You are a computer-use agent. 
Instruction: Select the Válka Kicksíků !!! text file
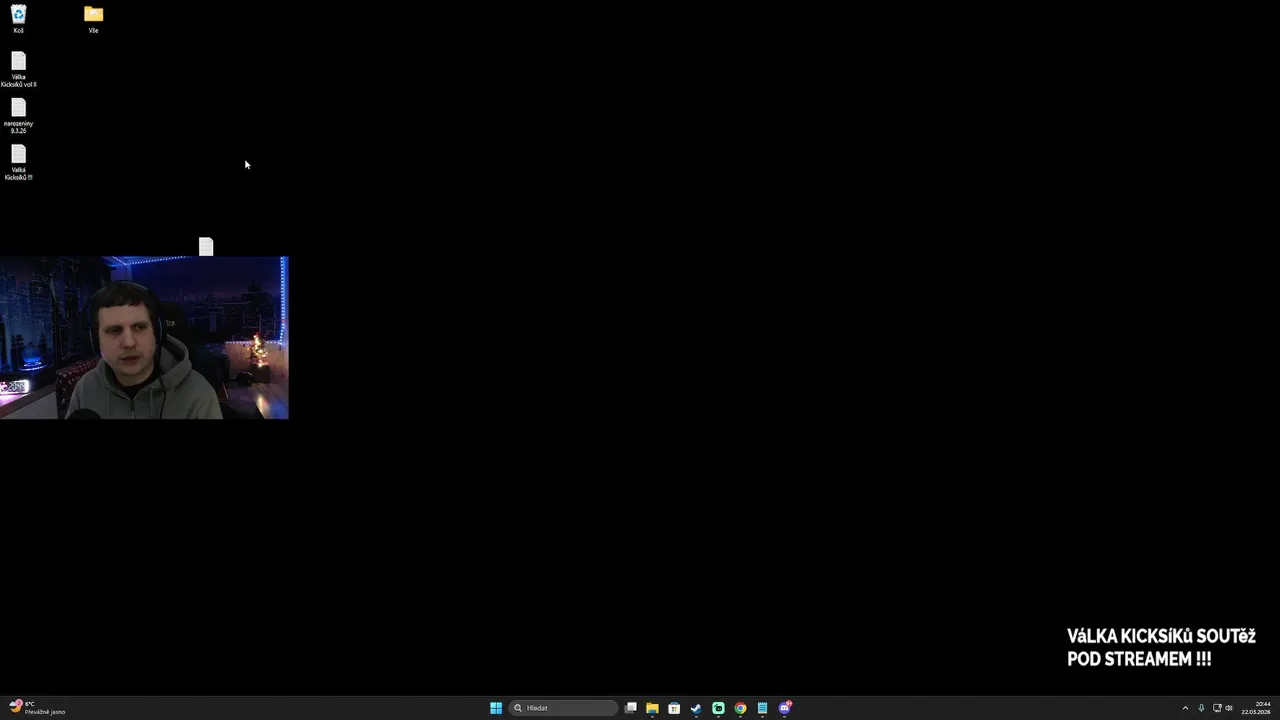pyautogui.click(x=18, y=162)
